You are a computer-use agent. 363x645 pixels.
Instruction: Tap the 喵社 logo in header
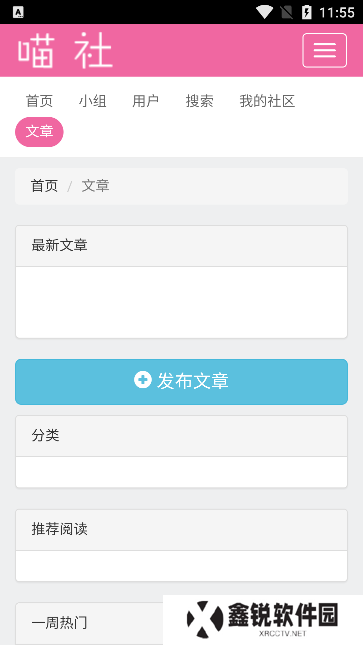point(65,51)
